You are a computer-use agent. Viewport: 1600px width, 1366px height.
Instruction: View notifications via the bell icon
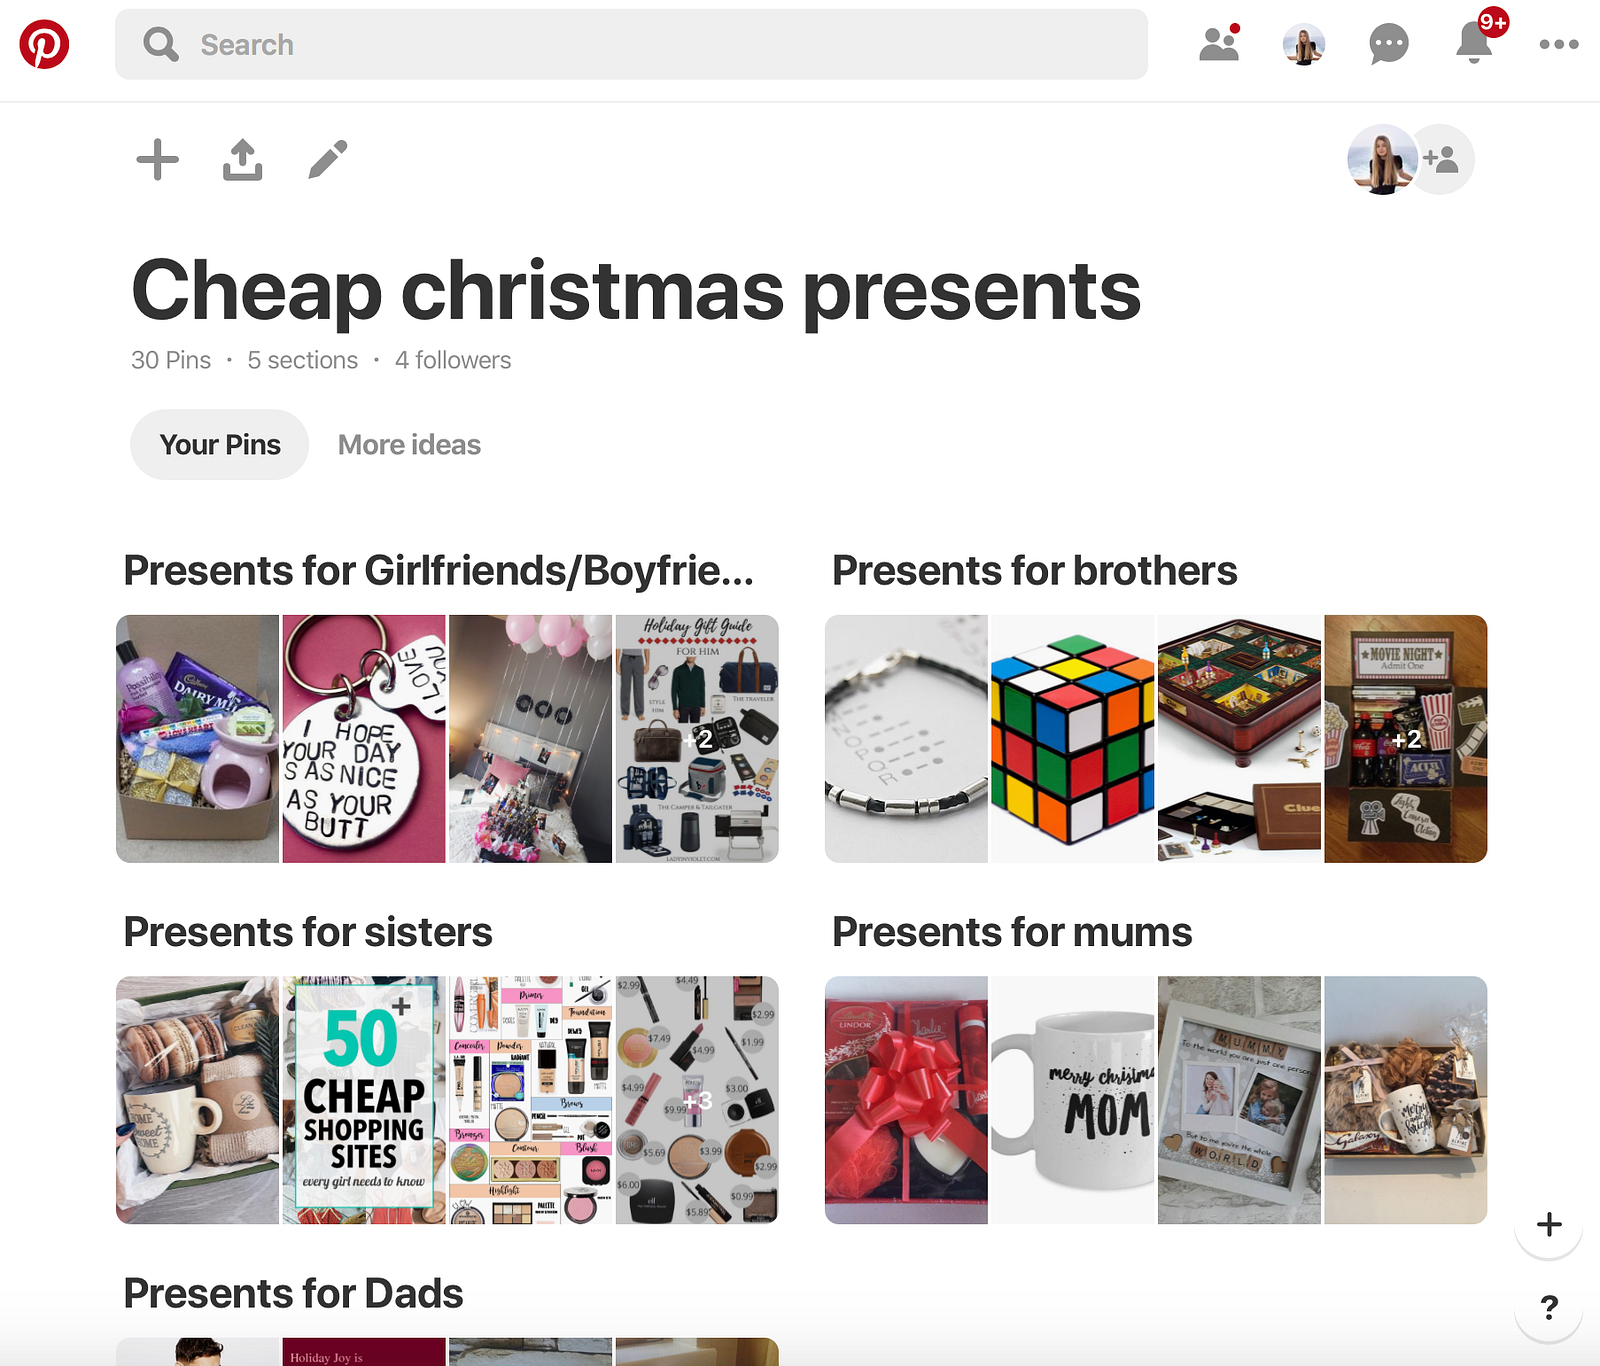[x=1475, y=42]
